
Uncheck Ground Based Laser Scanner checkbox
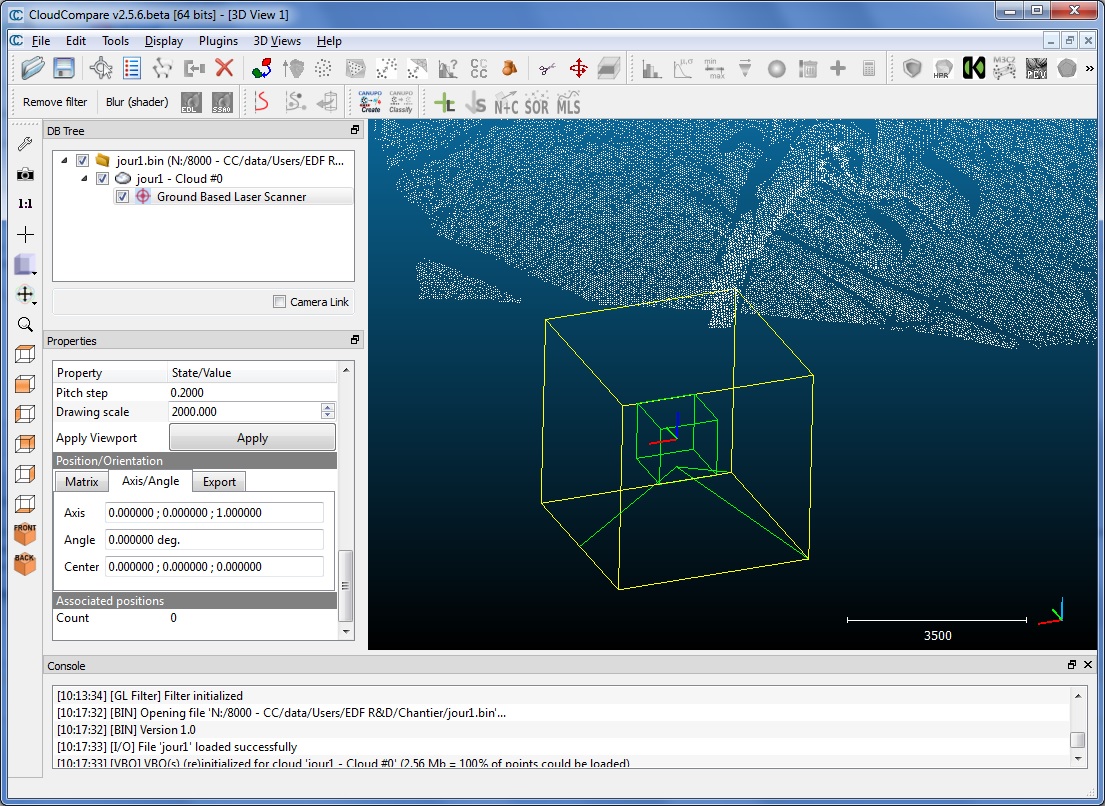click(x=122, y=197)
